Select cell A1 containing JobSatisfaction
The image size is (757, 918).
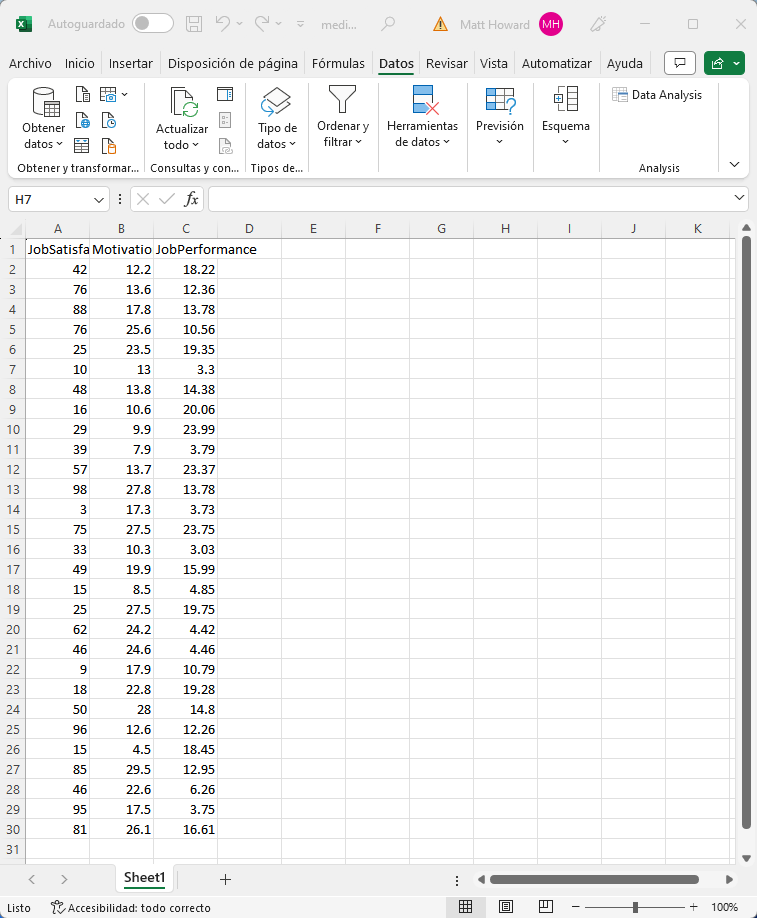click(x=58, y=249)
